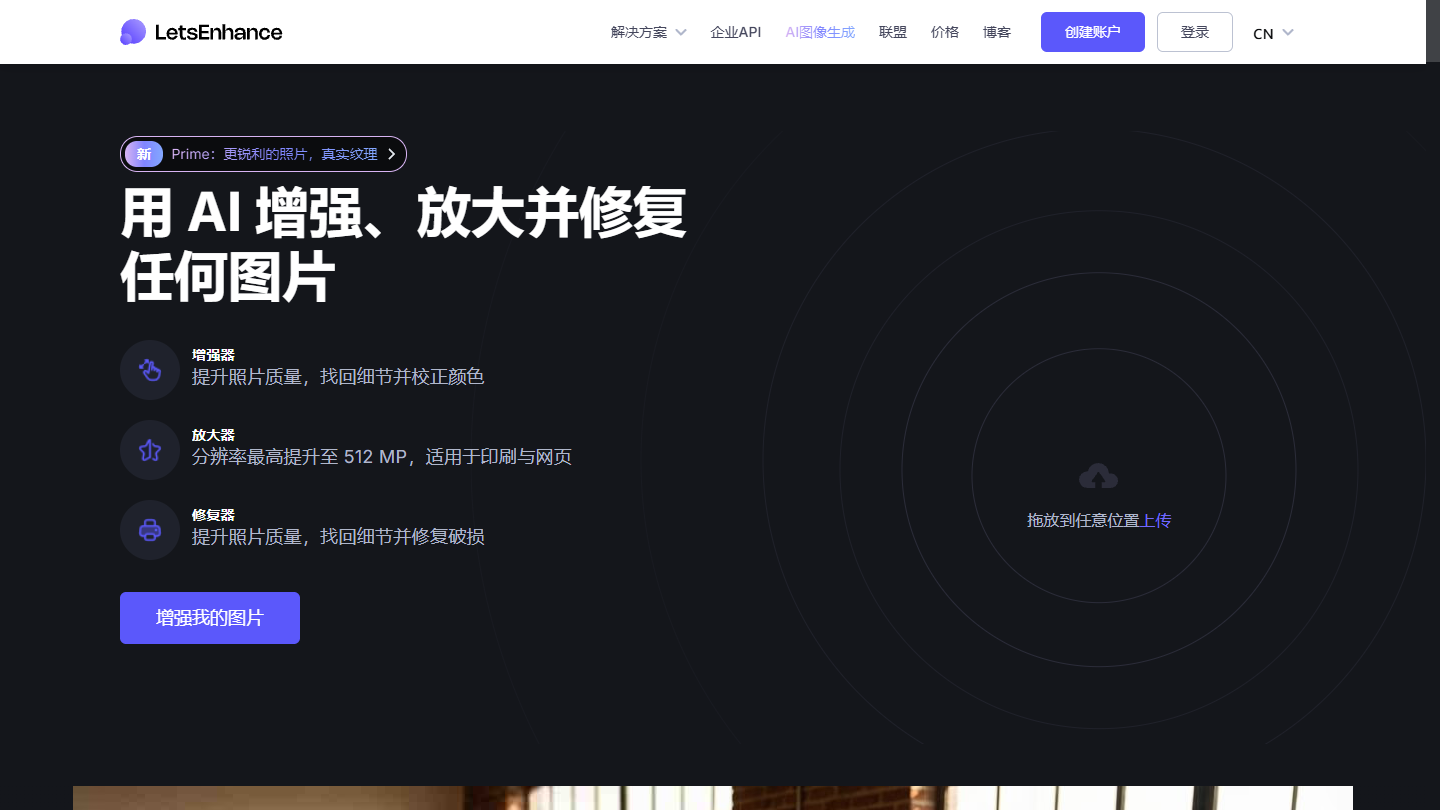Click the 增强我的图片 button

click(x=210, y=618)
